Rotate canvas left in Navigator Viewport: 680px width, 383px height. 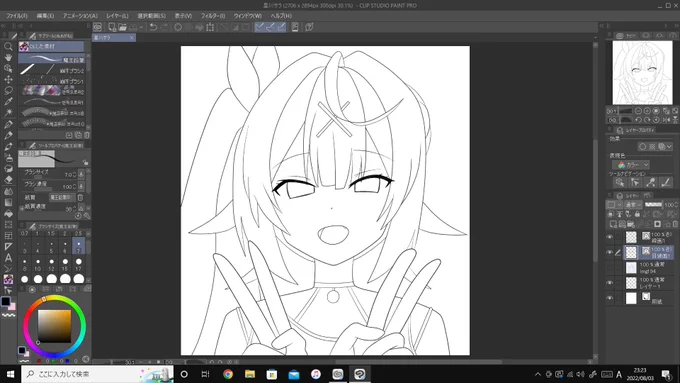[x=638, y=120]
